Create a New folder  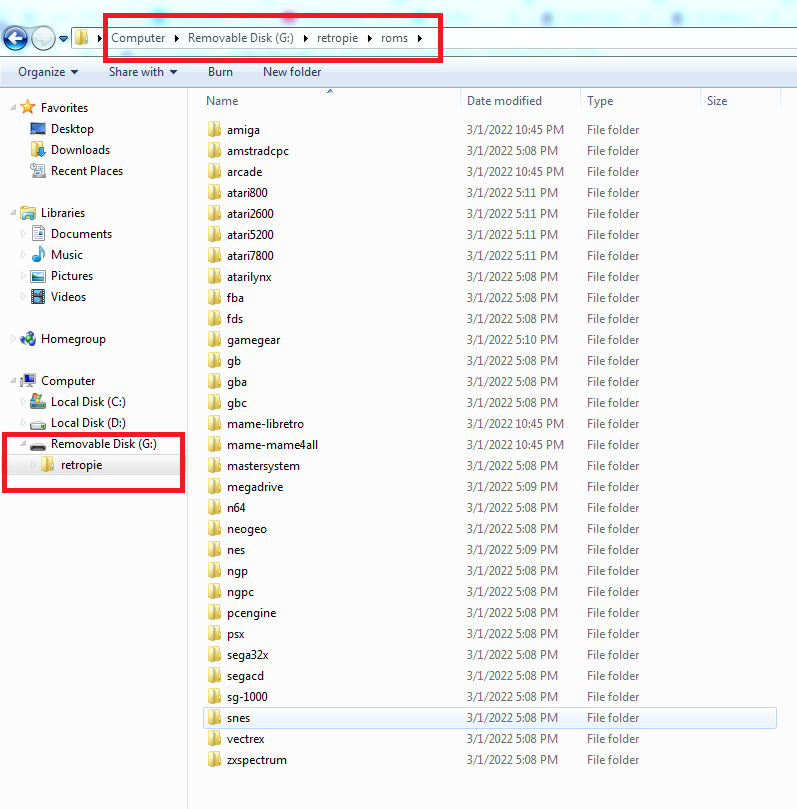[292, 72]
